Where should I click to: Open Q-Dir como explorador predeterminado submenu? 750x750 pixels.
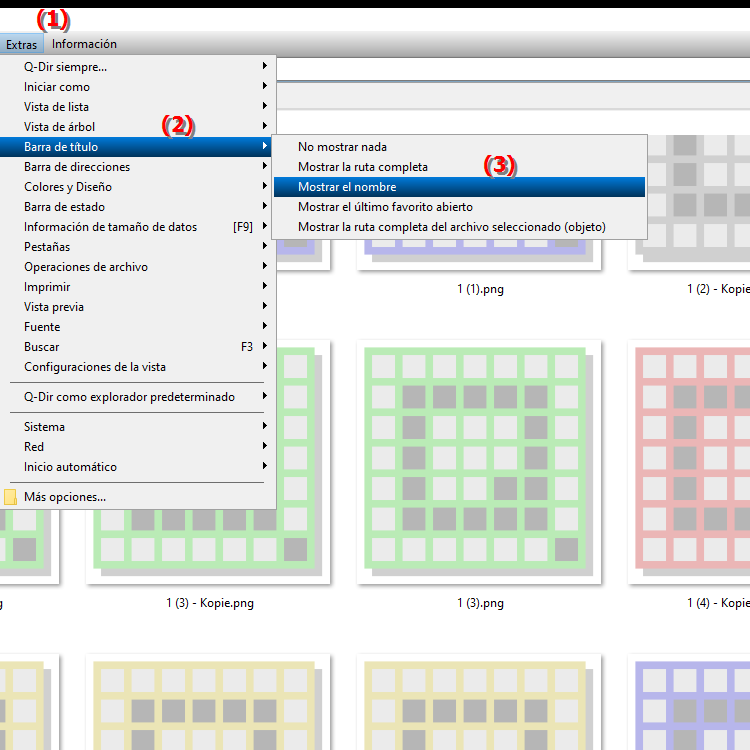point(138,397)
